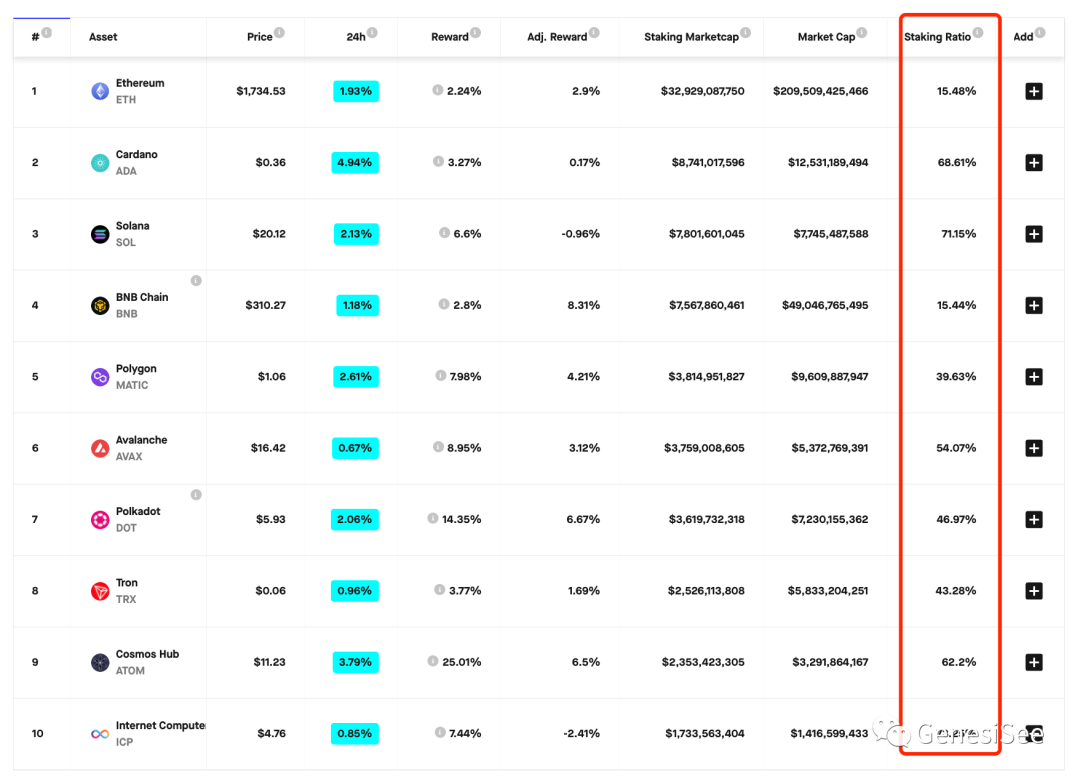The width and height of the screenshot is (1080, 779).
Task: Open info icon beside Market Cap header
Action: point(862,32)
